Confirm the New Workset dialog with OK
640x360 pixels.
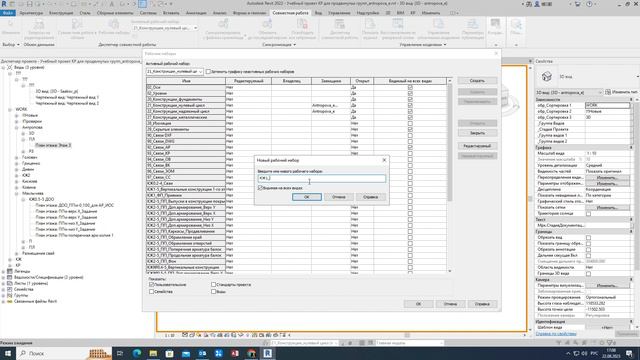[307, 197]
